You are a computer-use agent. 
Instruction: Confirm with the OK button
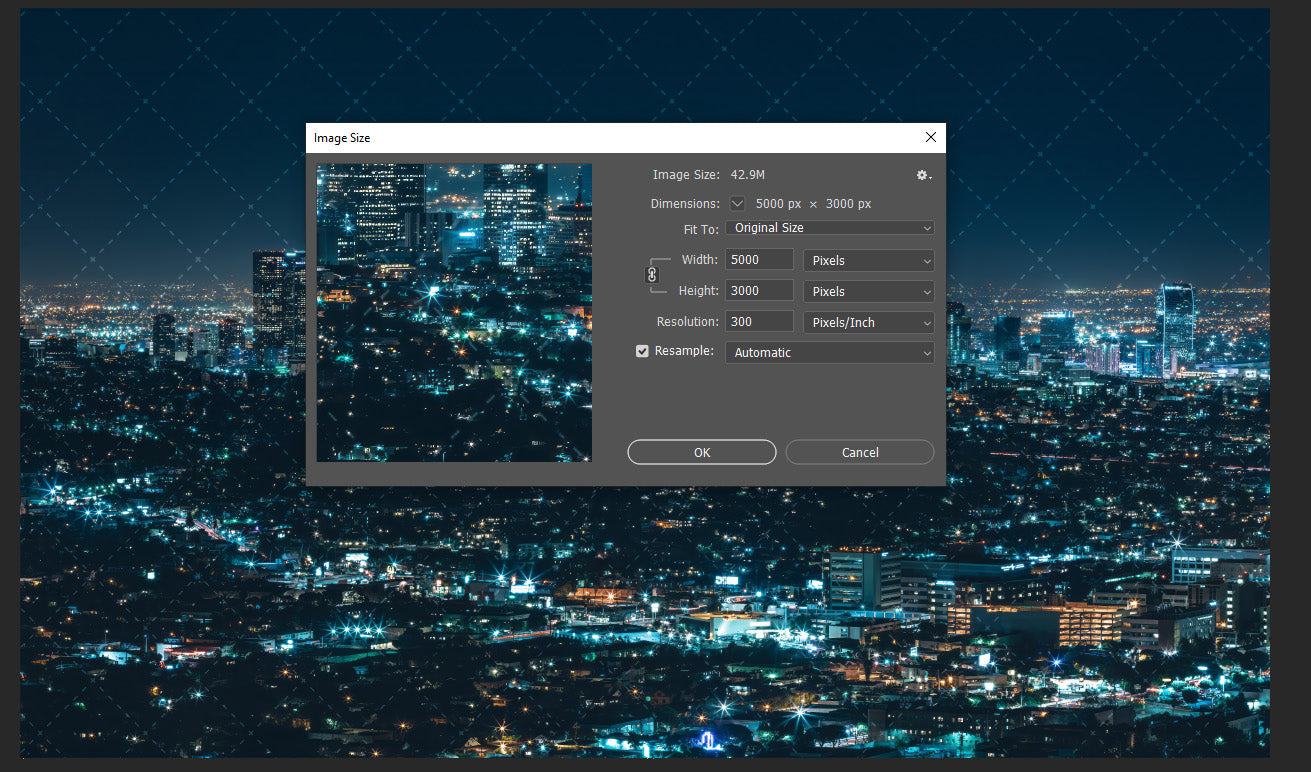702,452
